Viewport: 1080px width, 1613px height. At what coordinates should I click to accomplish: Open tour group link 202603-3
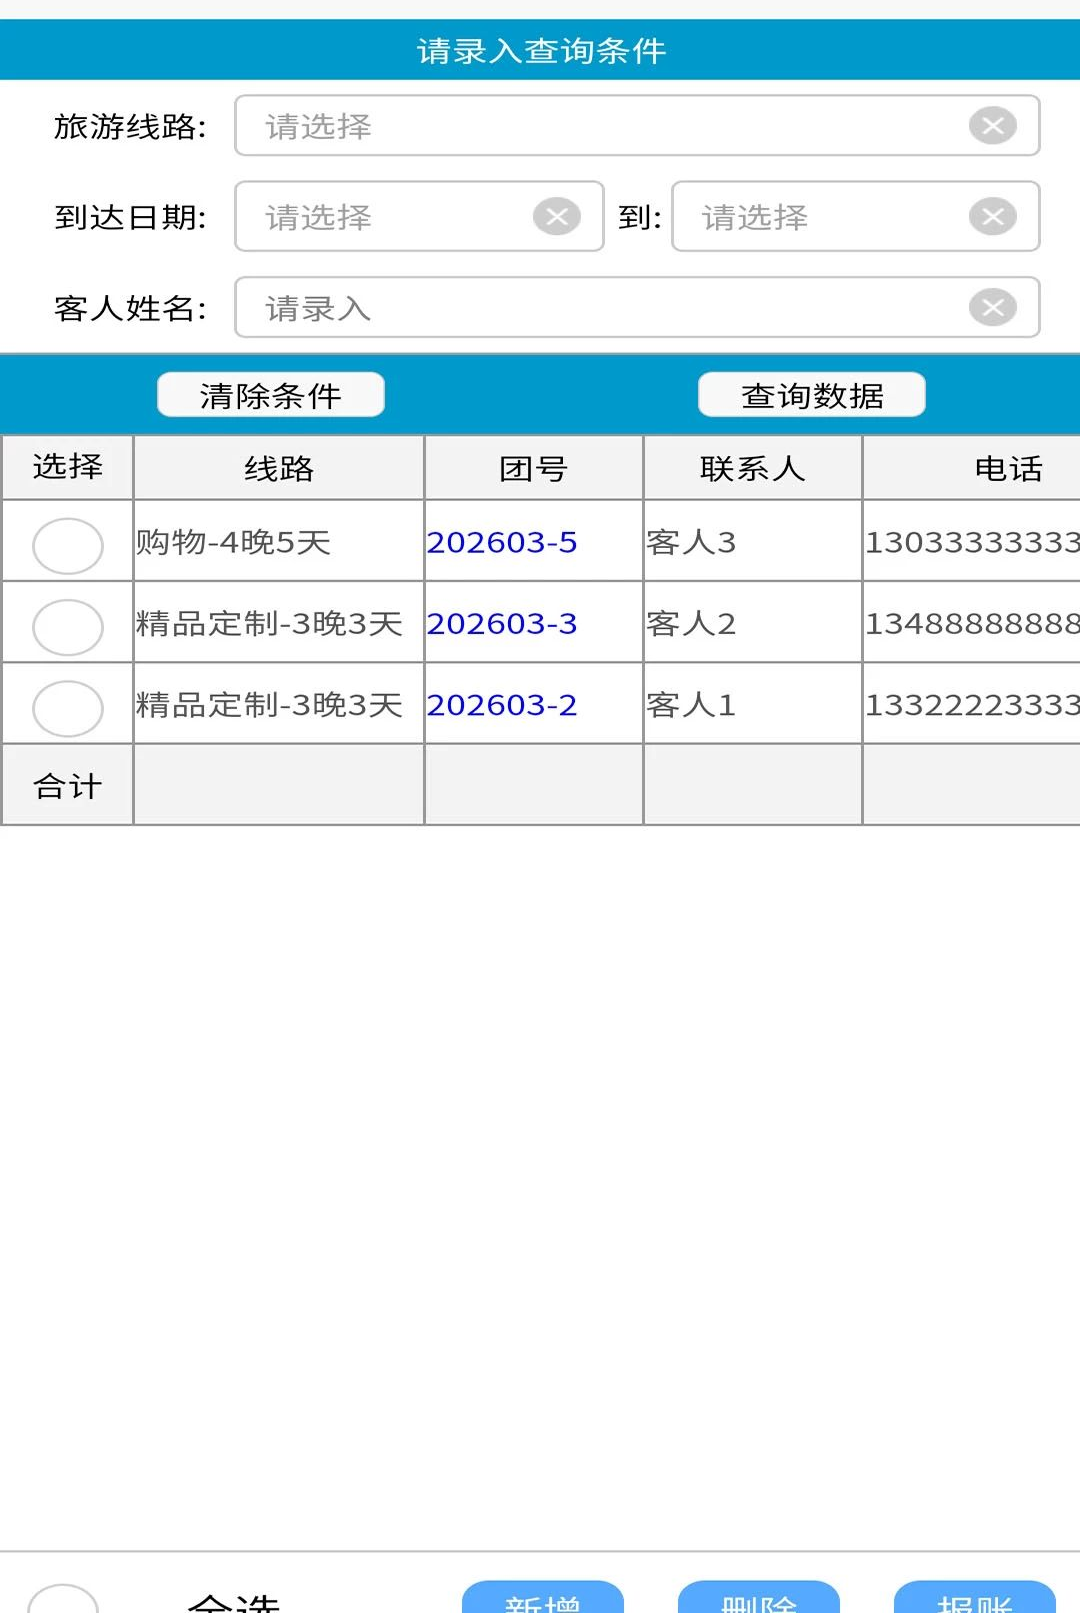click(x=502, y=624)
